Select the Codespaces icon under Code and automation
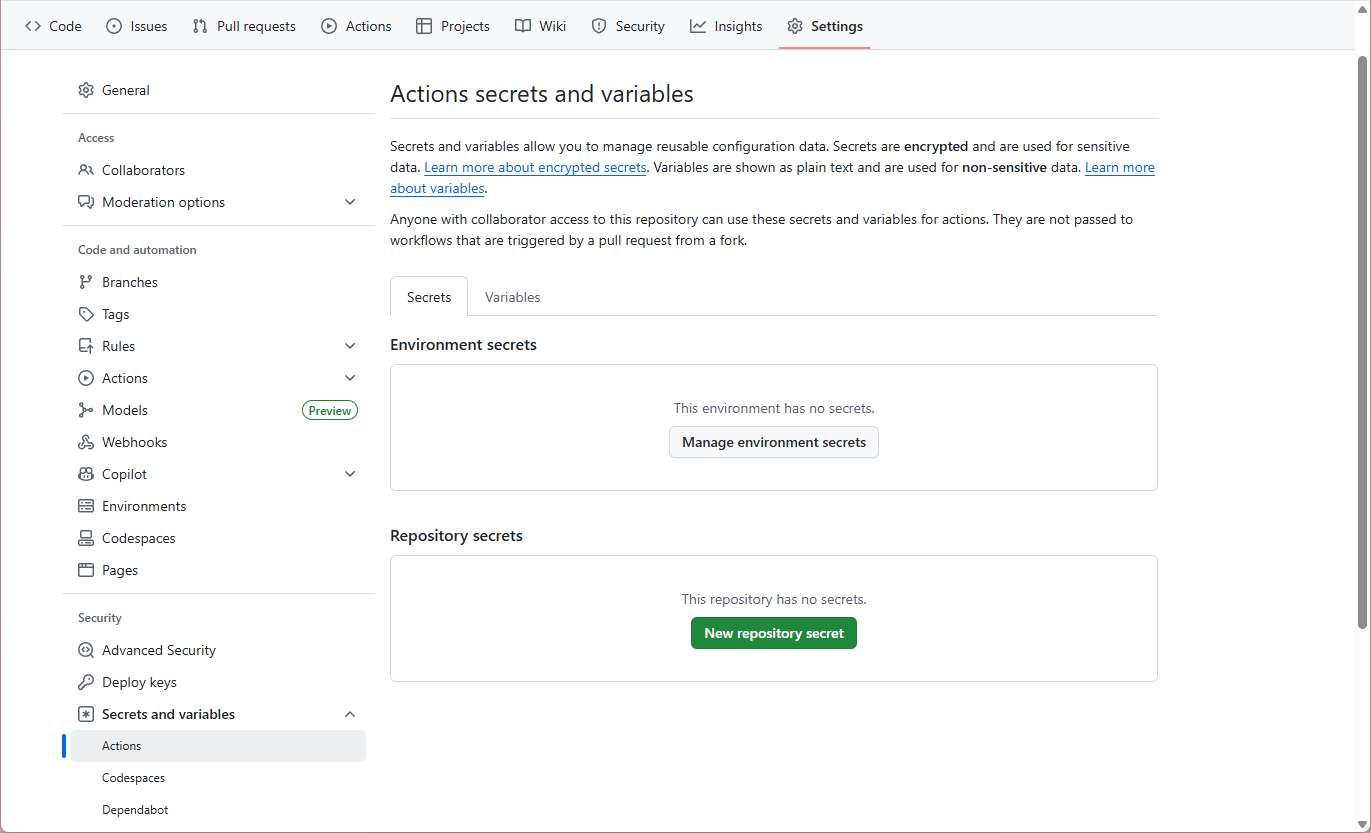Image resolution: width=1371 pixels, height=833 pixels. [x=86, y=537]
